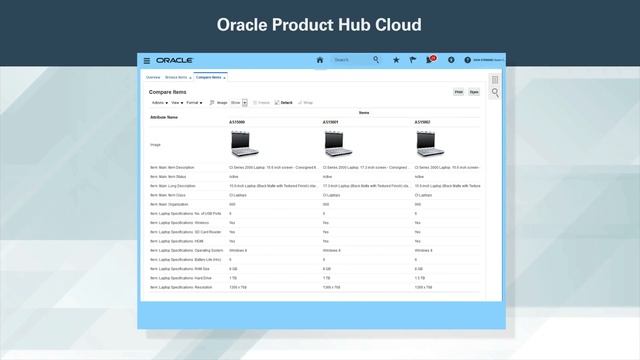Open the user account menu in the header
Viewport: 640px width, 360px height.
click(488, 60)
